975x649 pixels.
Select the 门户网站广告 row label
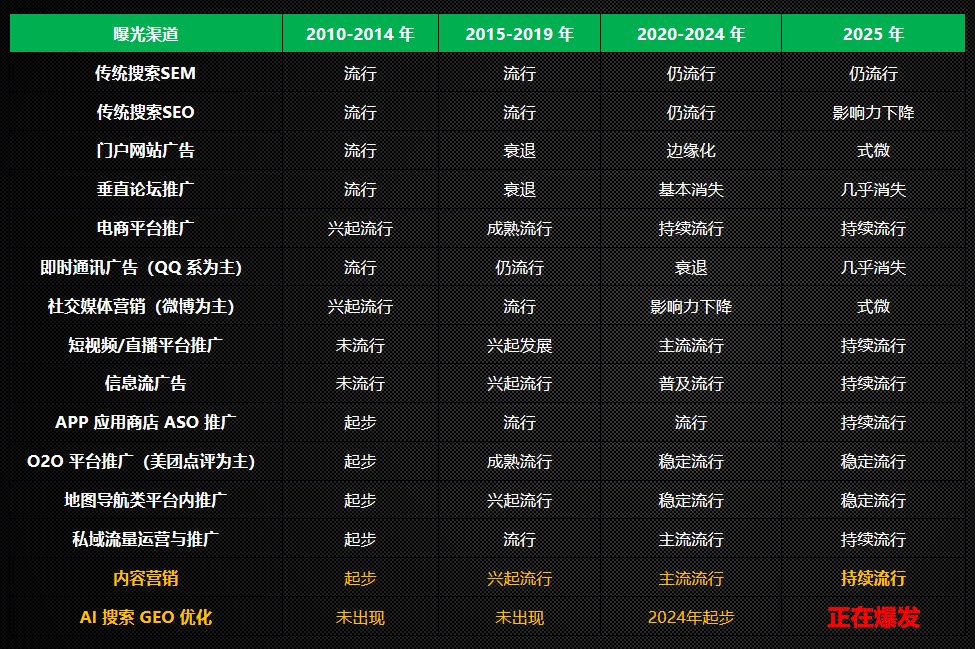(145, 151)
